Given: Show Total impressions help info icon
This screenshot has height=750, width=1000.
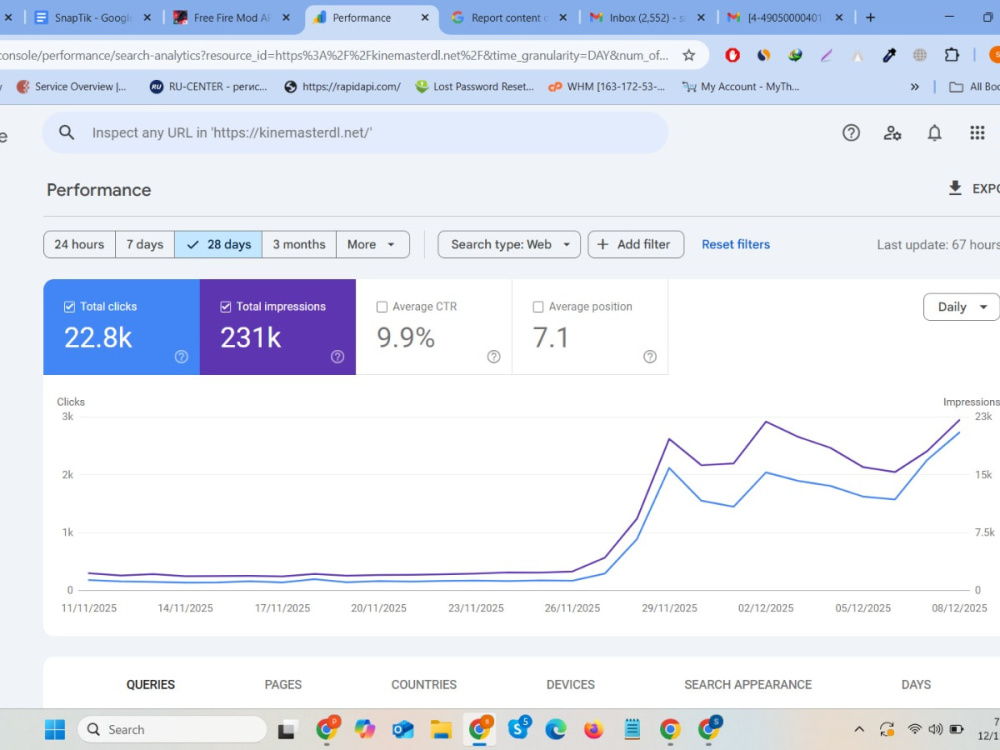Looking at the screenshot, I should point(337,357).
